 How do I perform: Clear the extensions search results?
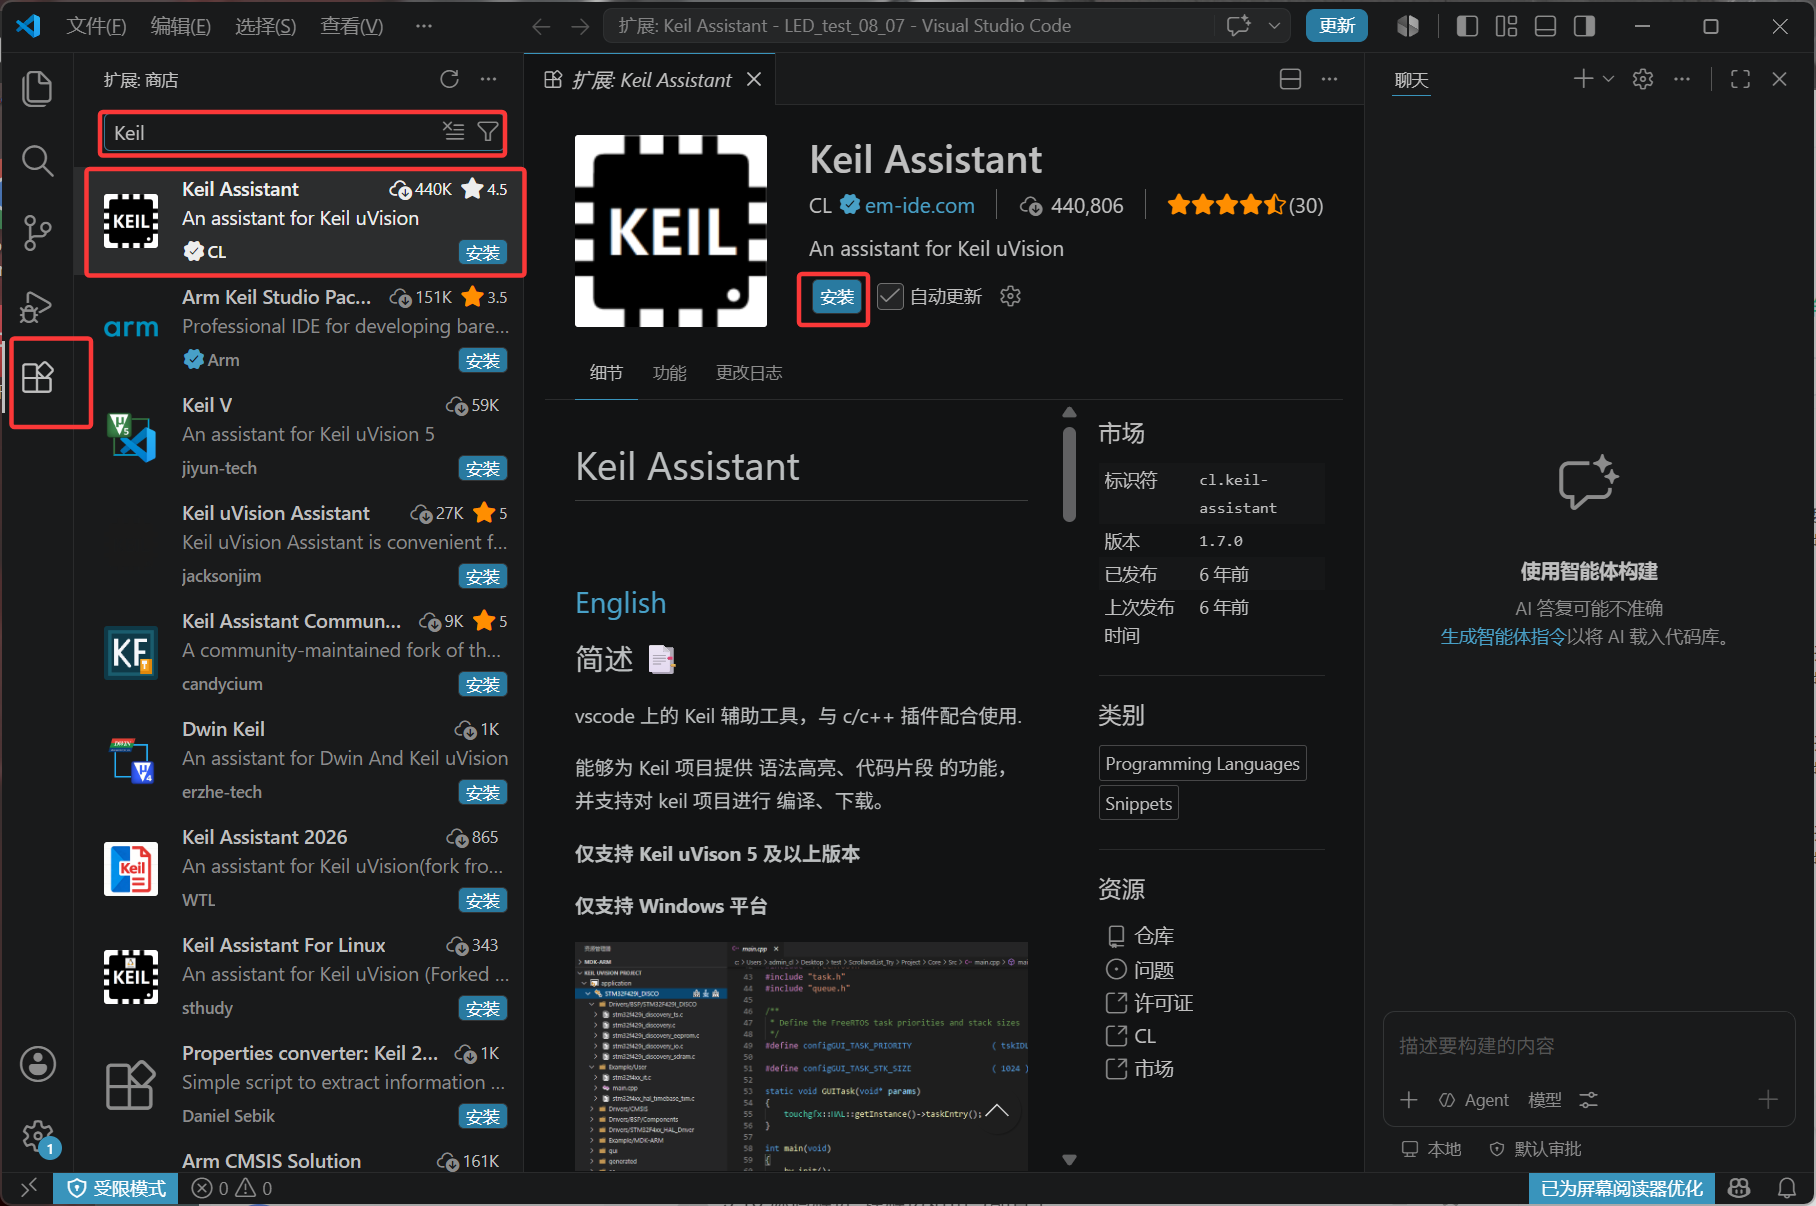pyautogui.click(x=454, y=132)
